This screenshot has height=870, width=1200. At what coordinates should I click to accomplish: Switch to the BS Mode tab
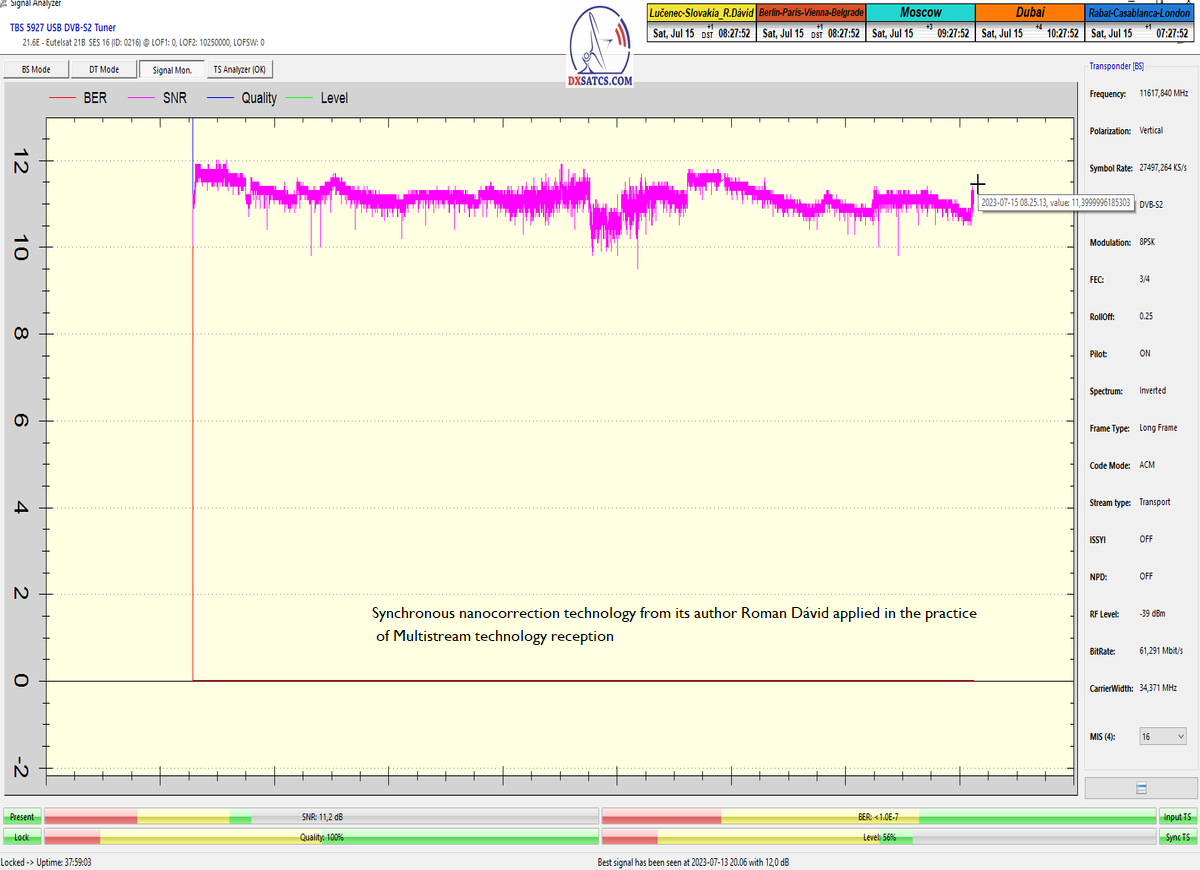[x=37, y=69]
